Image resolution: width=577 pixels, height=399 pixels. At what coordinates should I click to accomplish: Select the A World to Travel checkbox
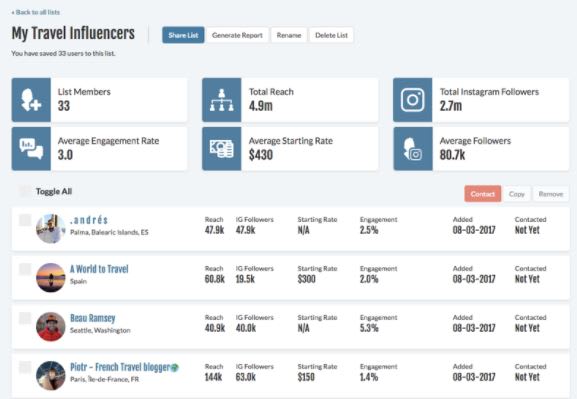(x=25, y=269)
